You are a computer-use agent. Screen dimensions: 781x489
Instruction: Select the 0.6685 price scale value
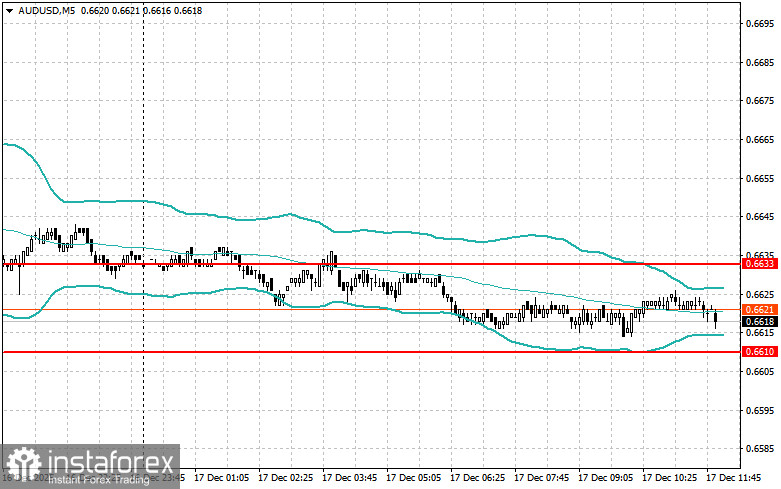point(760,62)
